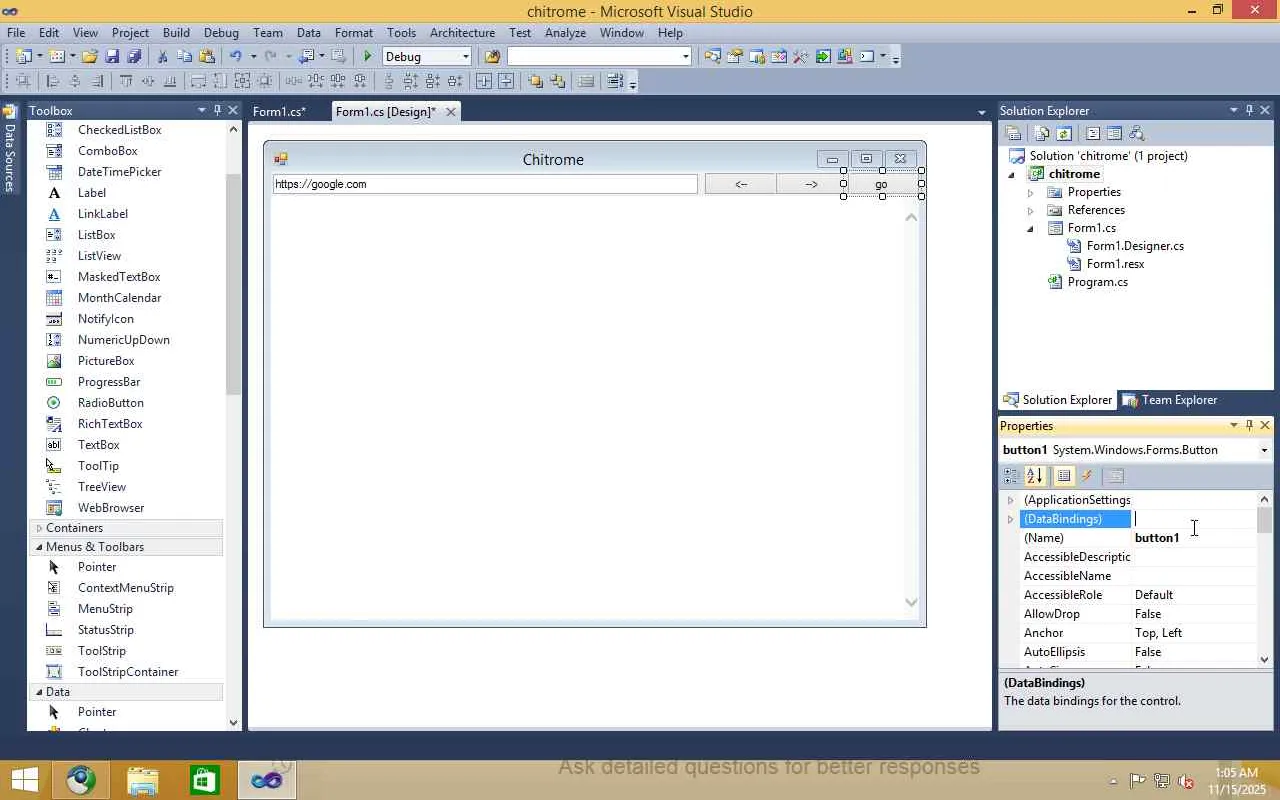
Task: Click the Bring to Front layout icon
Action: coord(536,82)
